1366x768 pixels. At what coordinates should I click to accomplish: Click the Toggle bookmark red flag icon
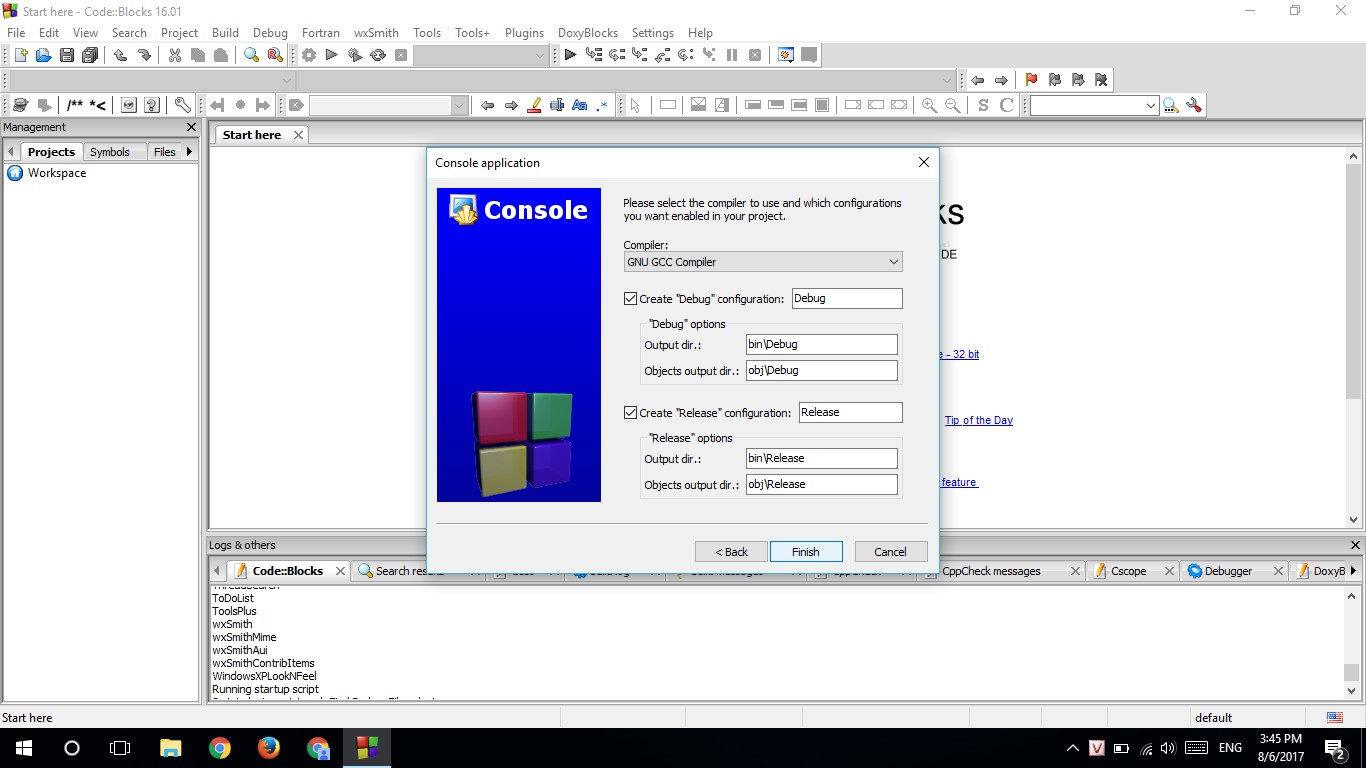[x=1031, y=80]
